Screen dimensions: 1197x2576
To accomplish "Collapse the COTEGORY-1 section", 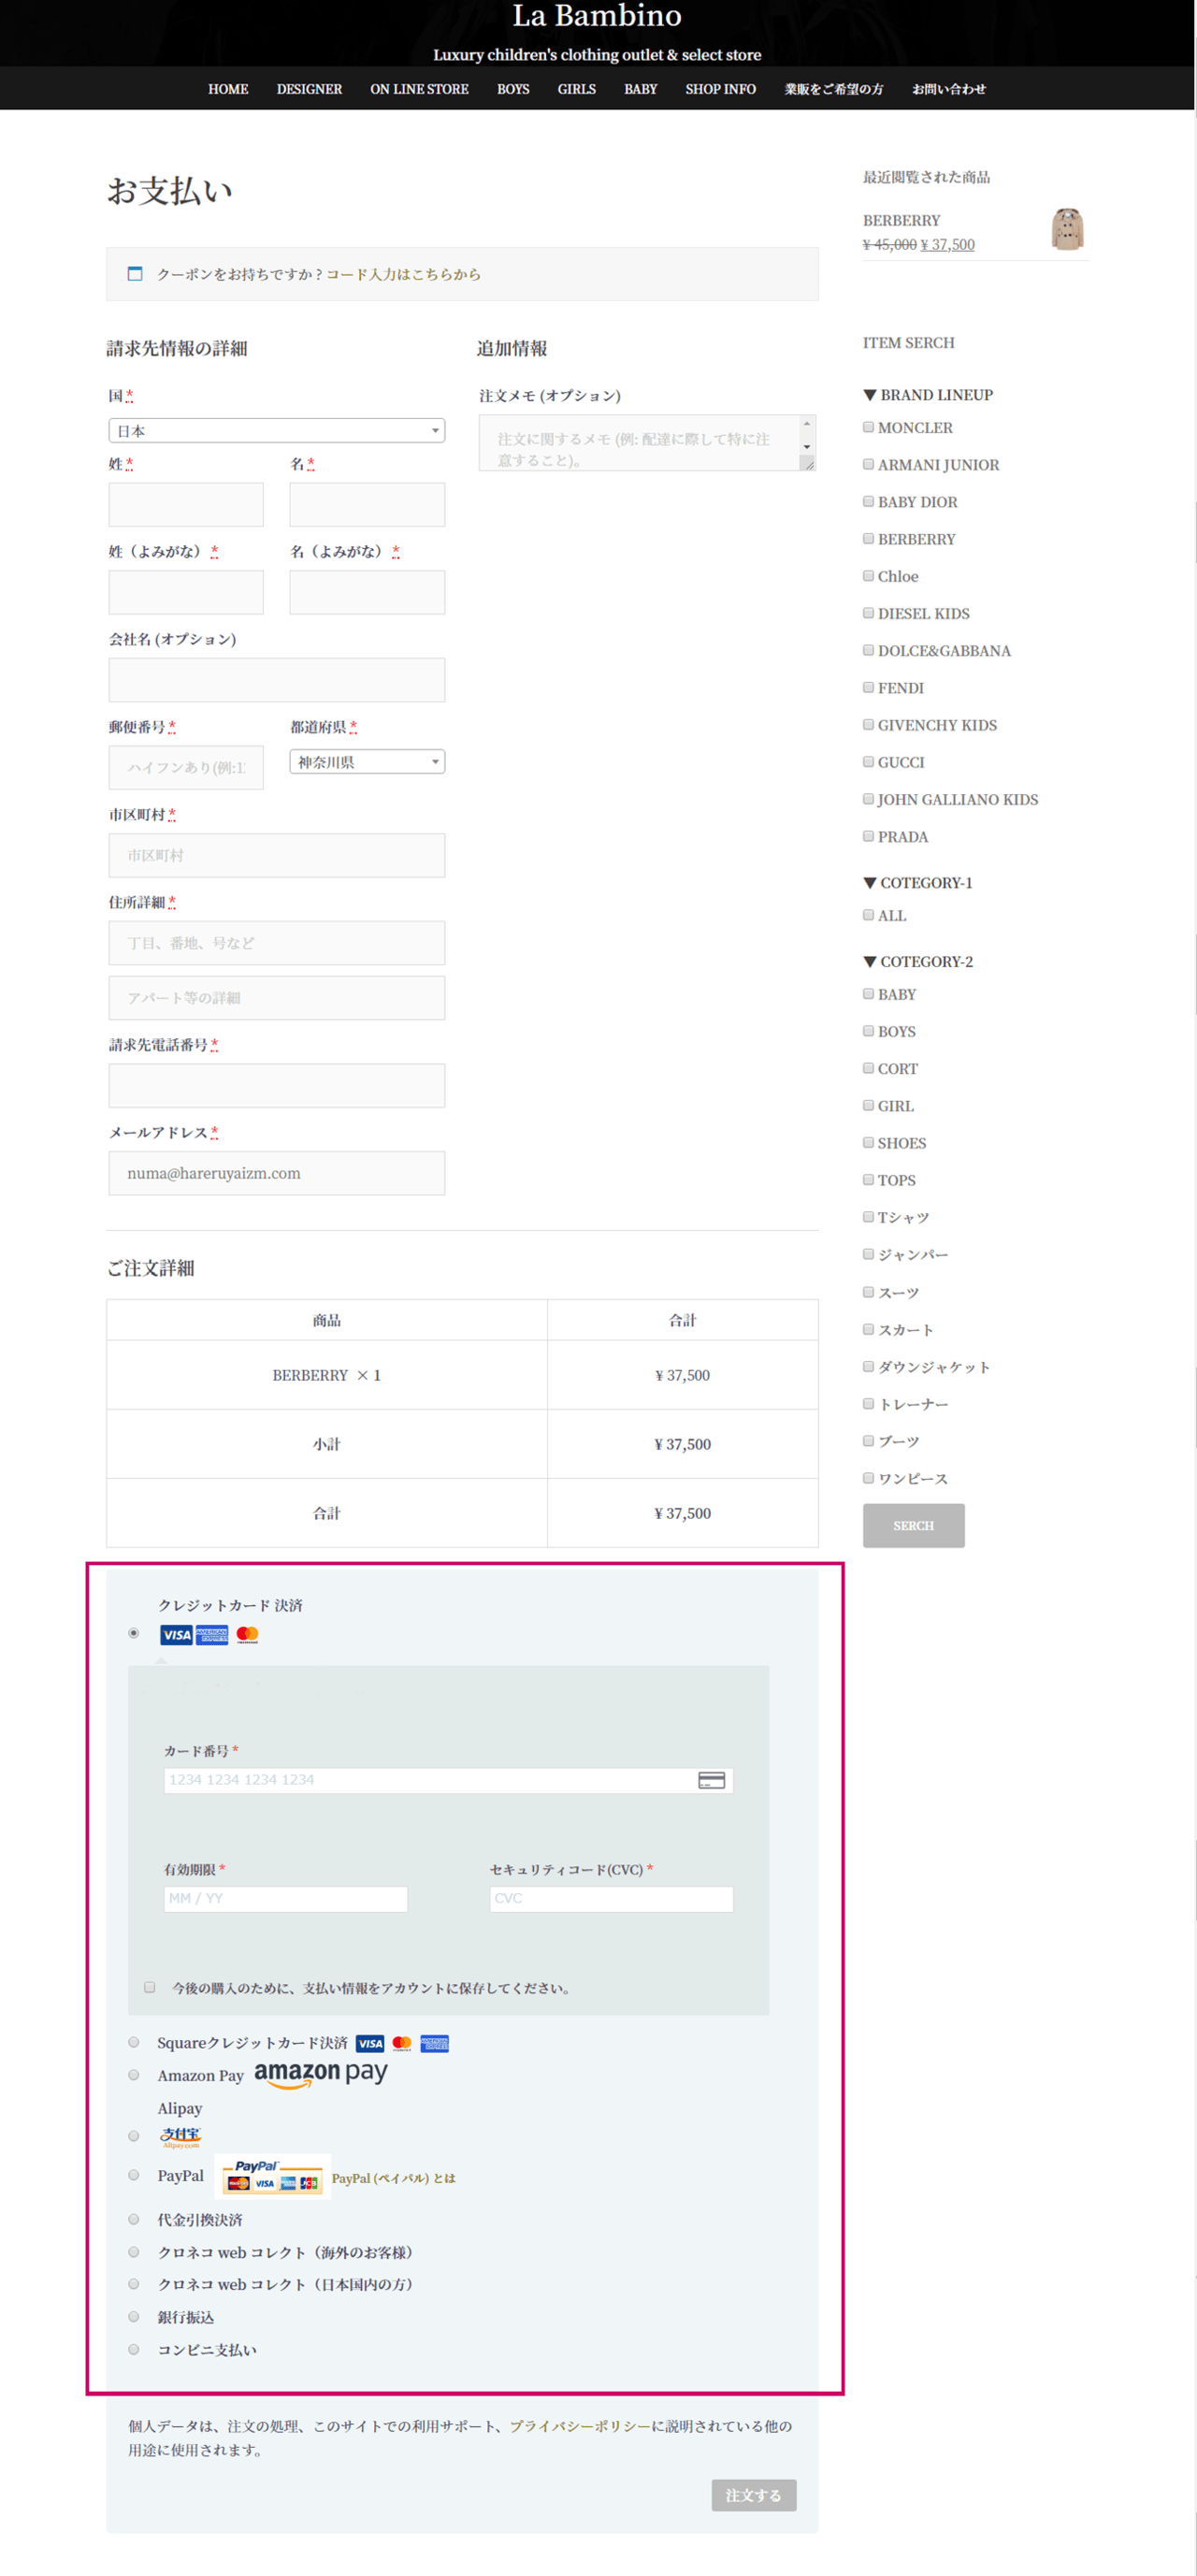I will 918,883.
